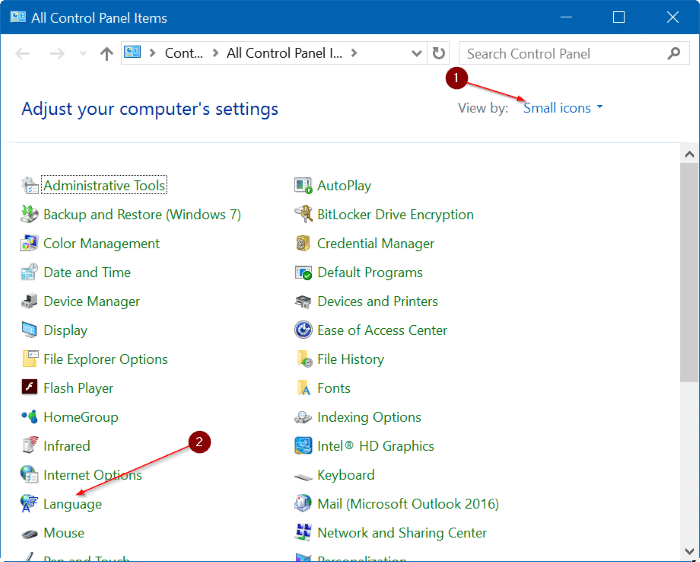Click the search magnifier icon
Viewport: 700px width, 562px height.
674,54
